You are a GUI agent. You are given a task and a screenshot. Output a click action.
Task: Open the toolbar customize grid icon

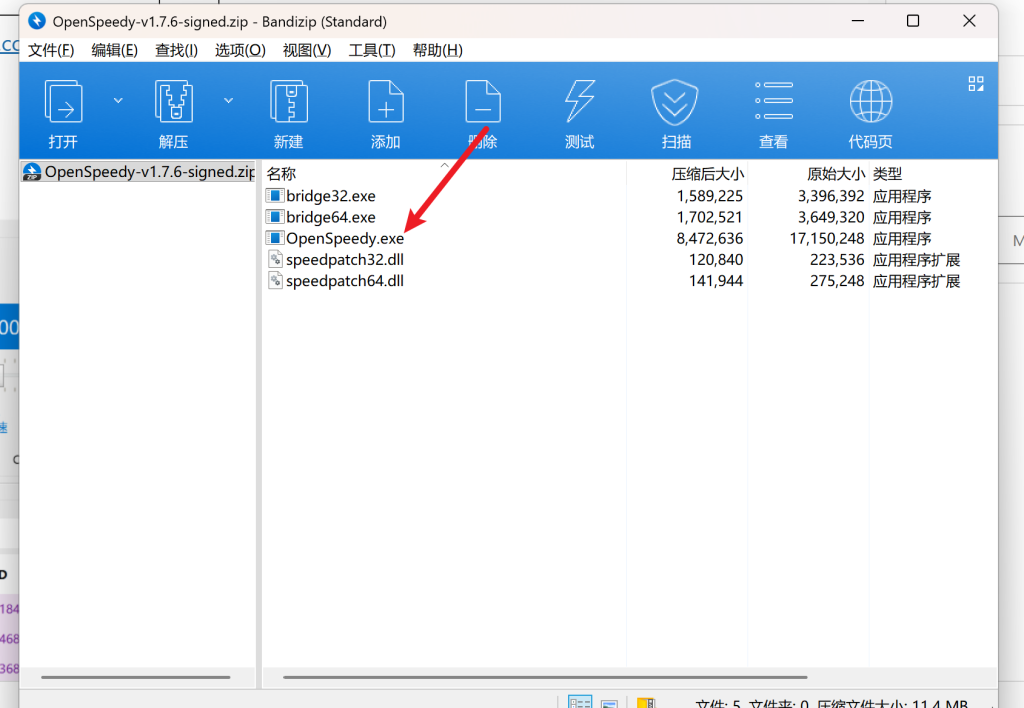point(976,84)
